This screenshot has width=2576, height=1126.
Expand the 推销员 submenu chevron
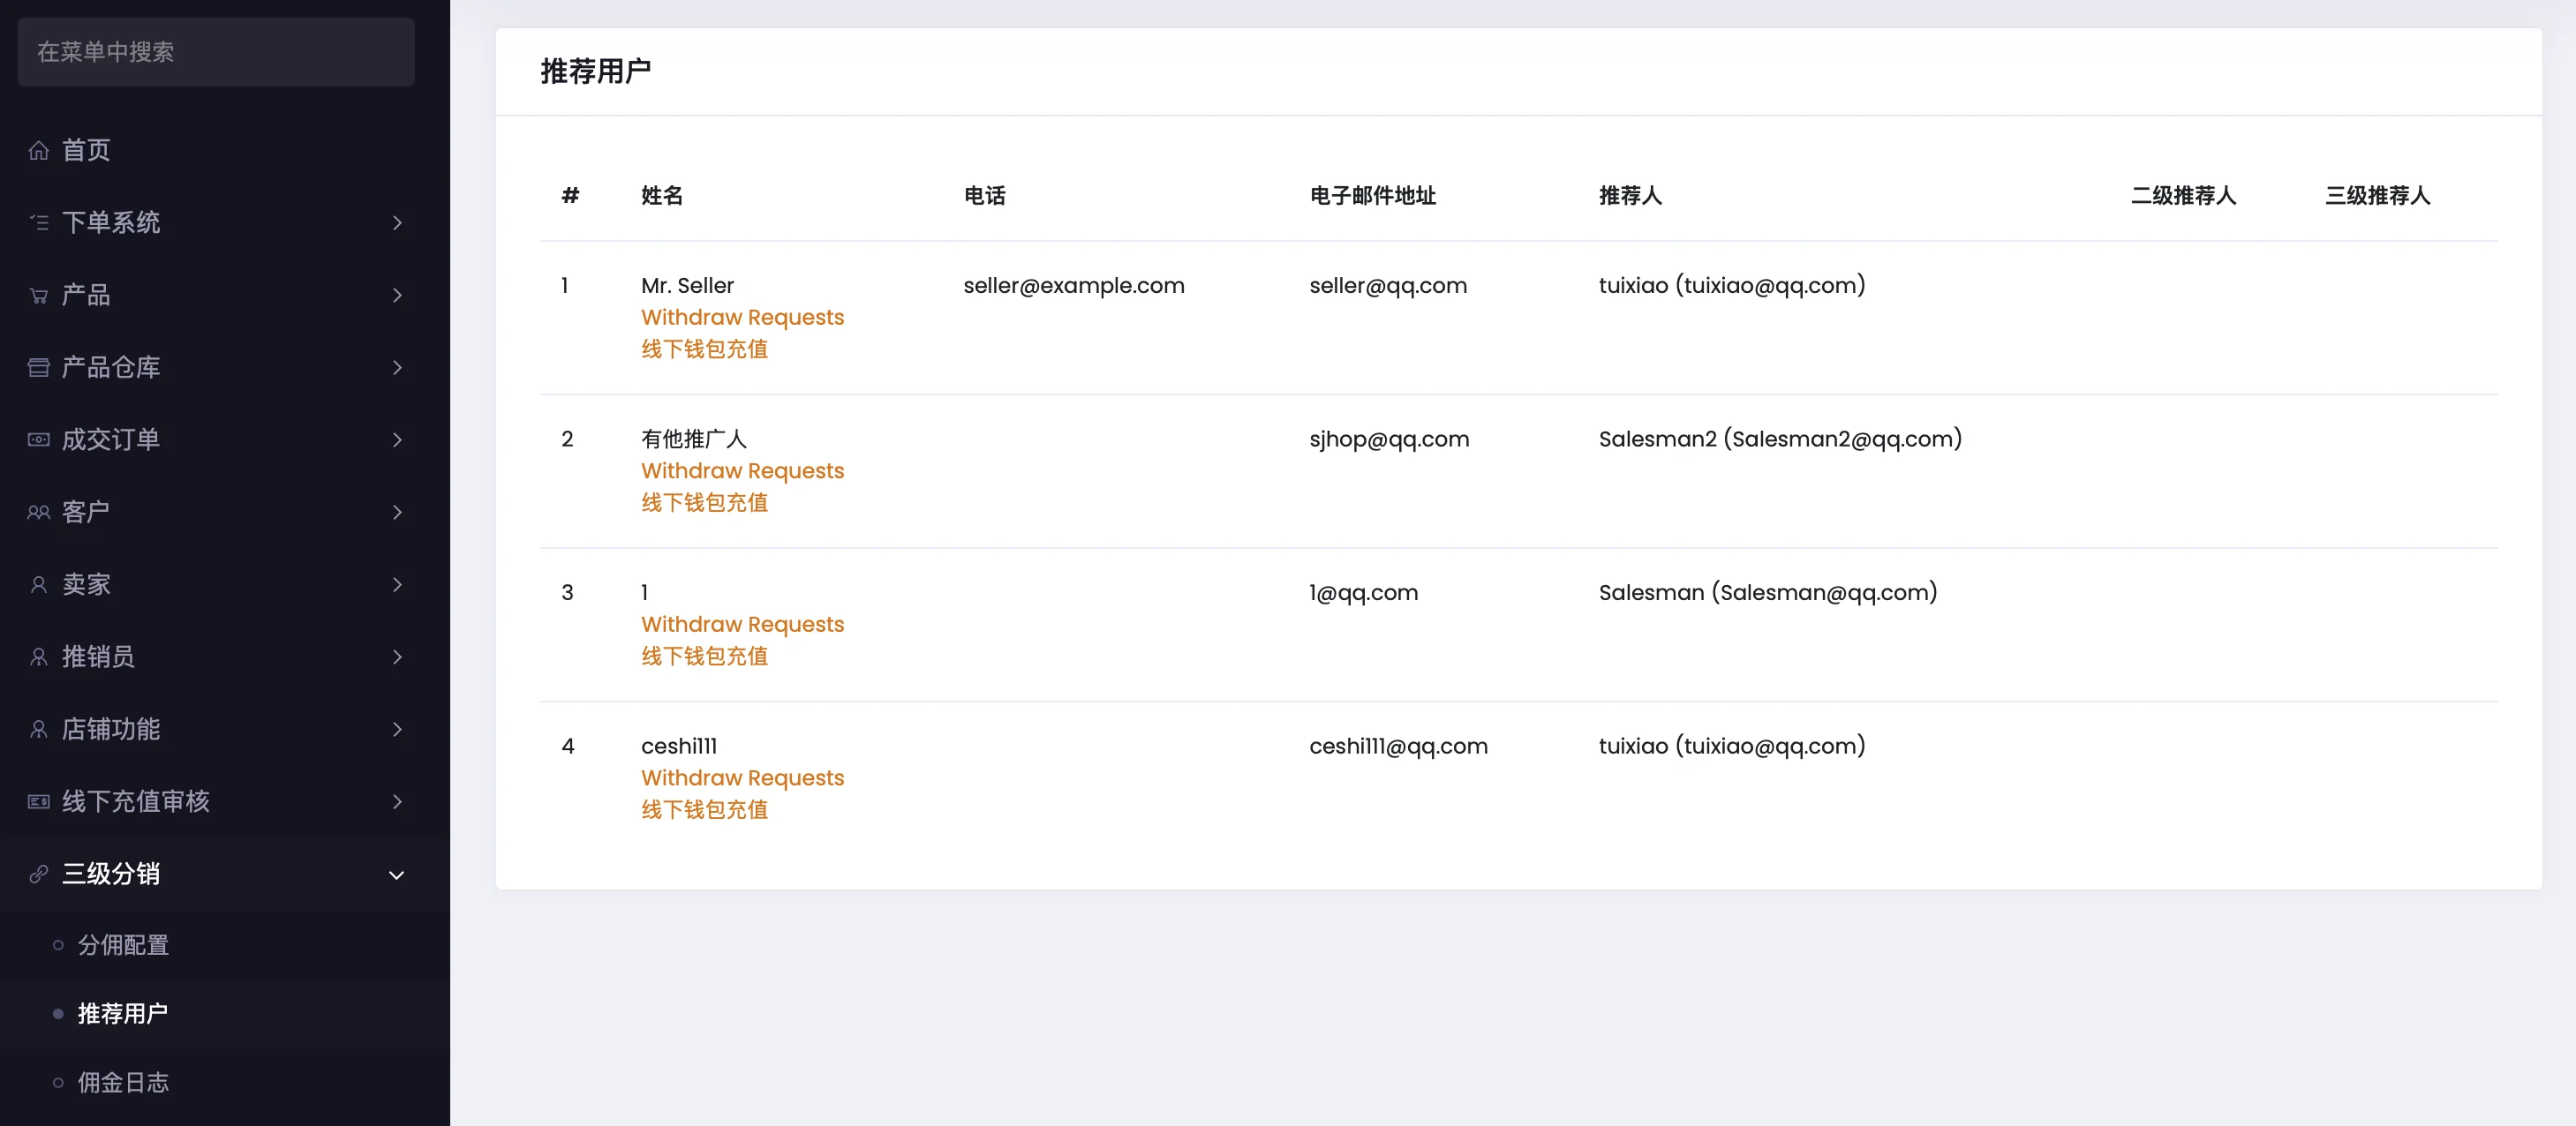click(397, 657)
